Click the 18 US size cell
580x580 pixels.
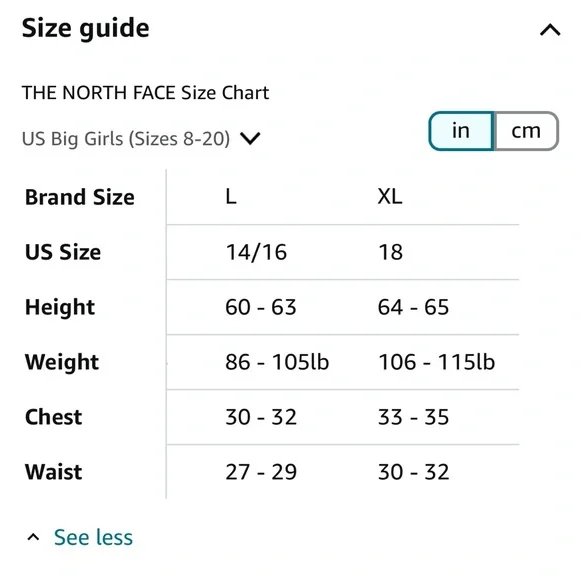pos(390,252)
